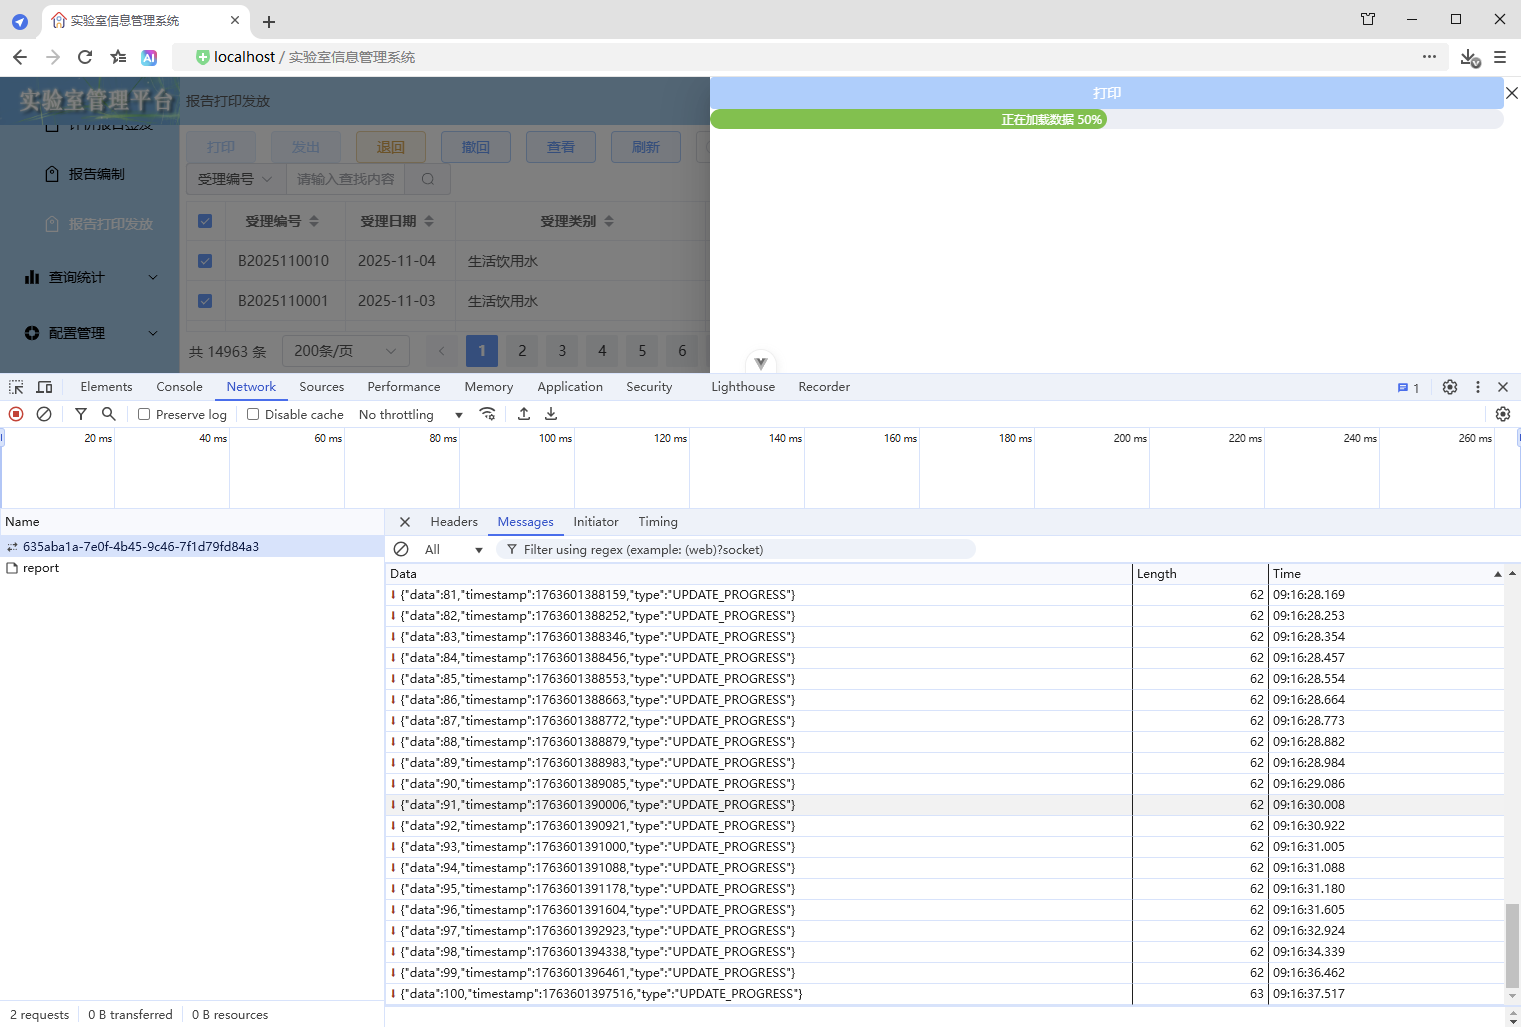Toggle the device toolbar icon
1521x1027 pixels.
point(44,387)
